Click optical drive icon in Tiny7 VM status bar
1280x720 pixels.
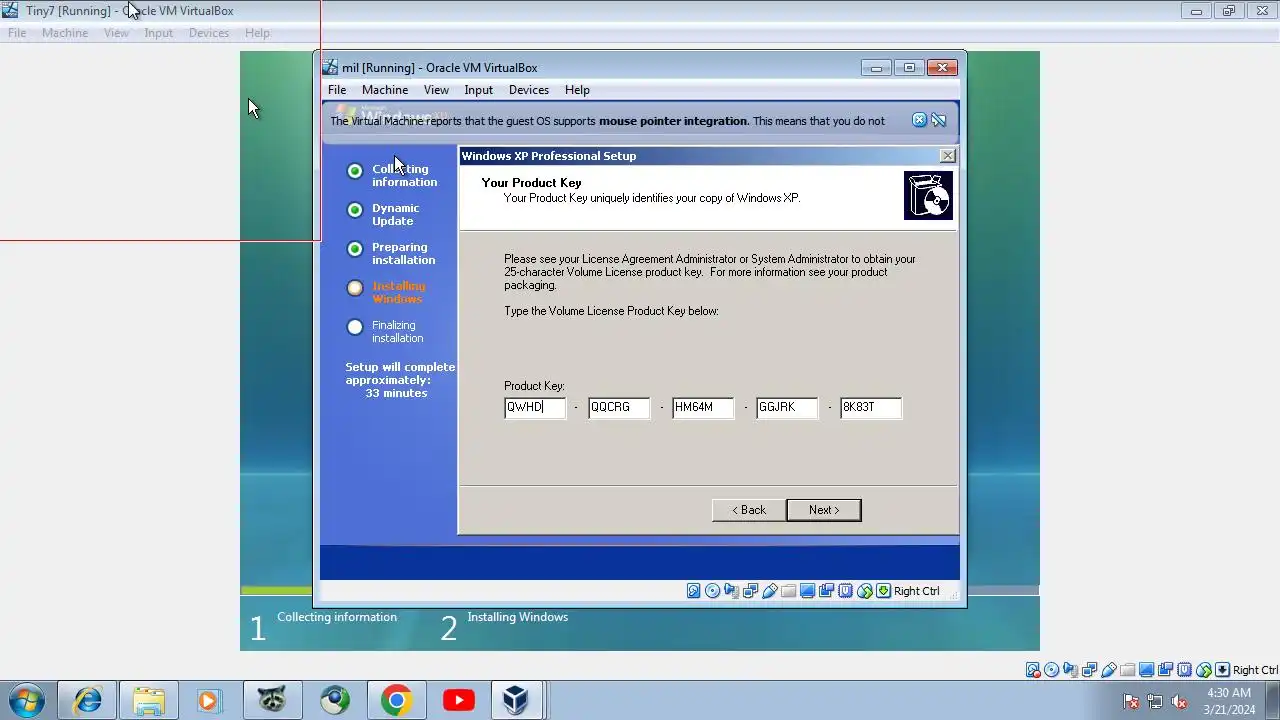tap(1052, 670)
